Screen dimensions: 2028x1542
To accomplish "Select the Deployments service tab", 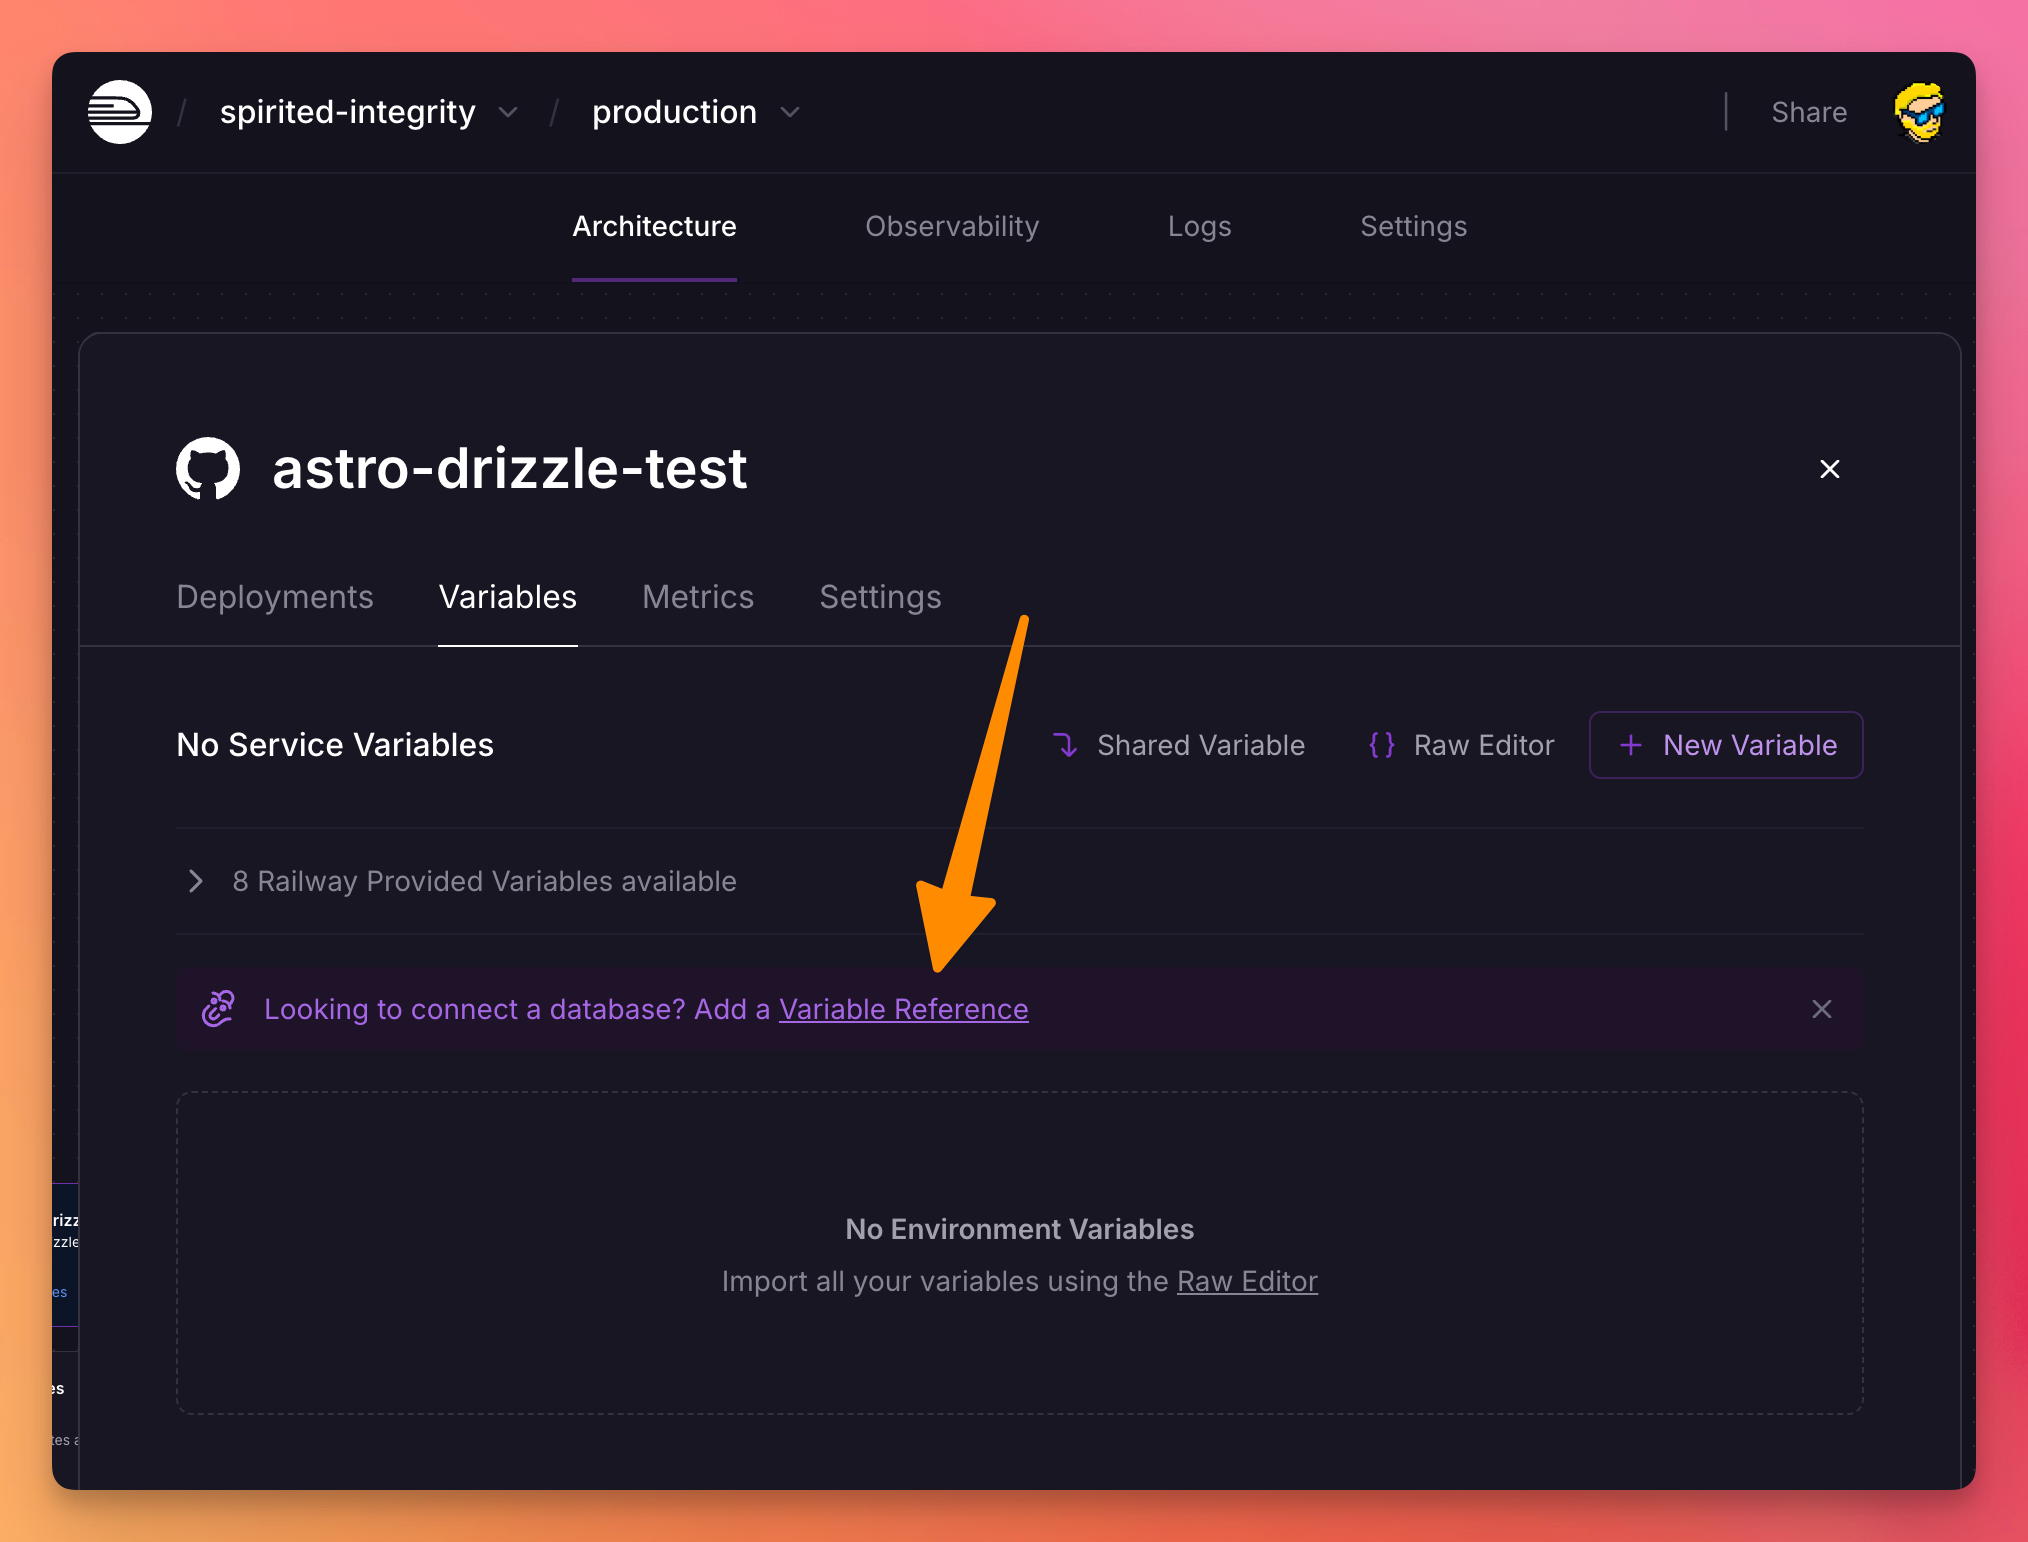I will click(x=275, y=597).
